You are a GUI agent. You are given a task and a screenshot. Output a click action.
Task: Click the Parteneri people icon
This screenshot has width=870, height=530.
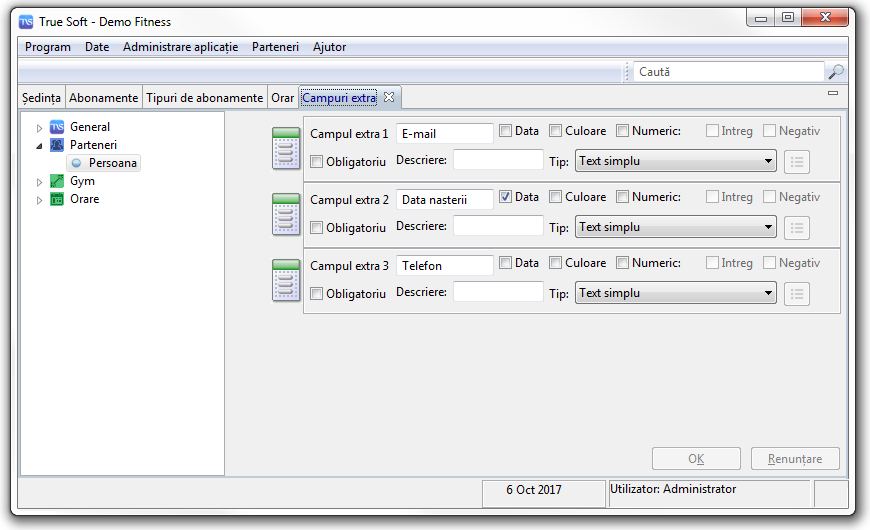click(57, 145)
